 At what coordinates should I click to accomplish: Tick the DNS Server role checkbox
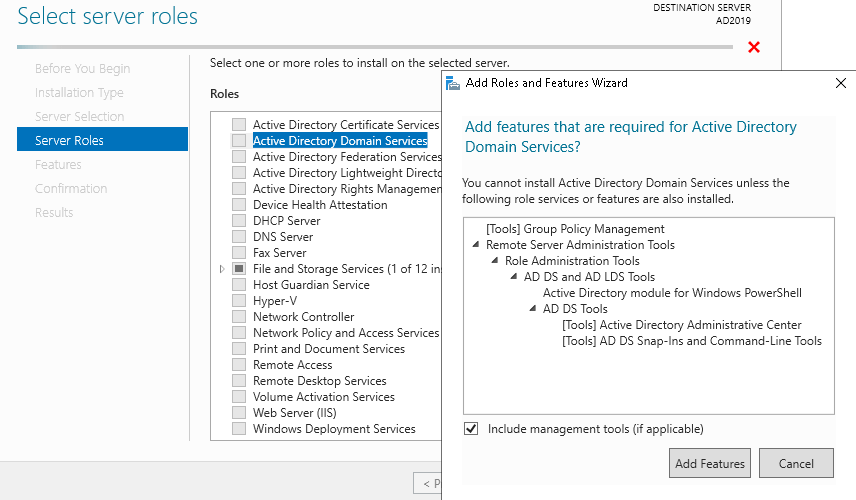[x=239, y=236]
